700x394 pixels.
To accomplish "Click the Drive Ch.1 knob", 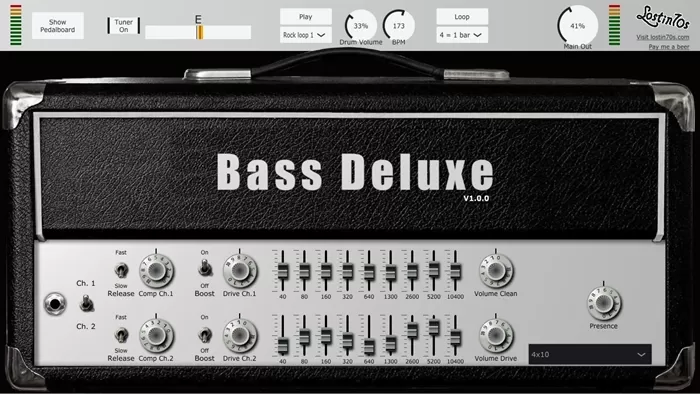I will coord(240,271).
